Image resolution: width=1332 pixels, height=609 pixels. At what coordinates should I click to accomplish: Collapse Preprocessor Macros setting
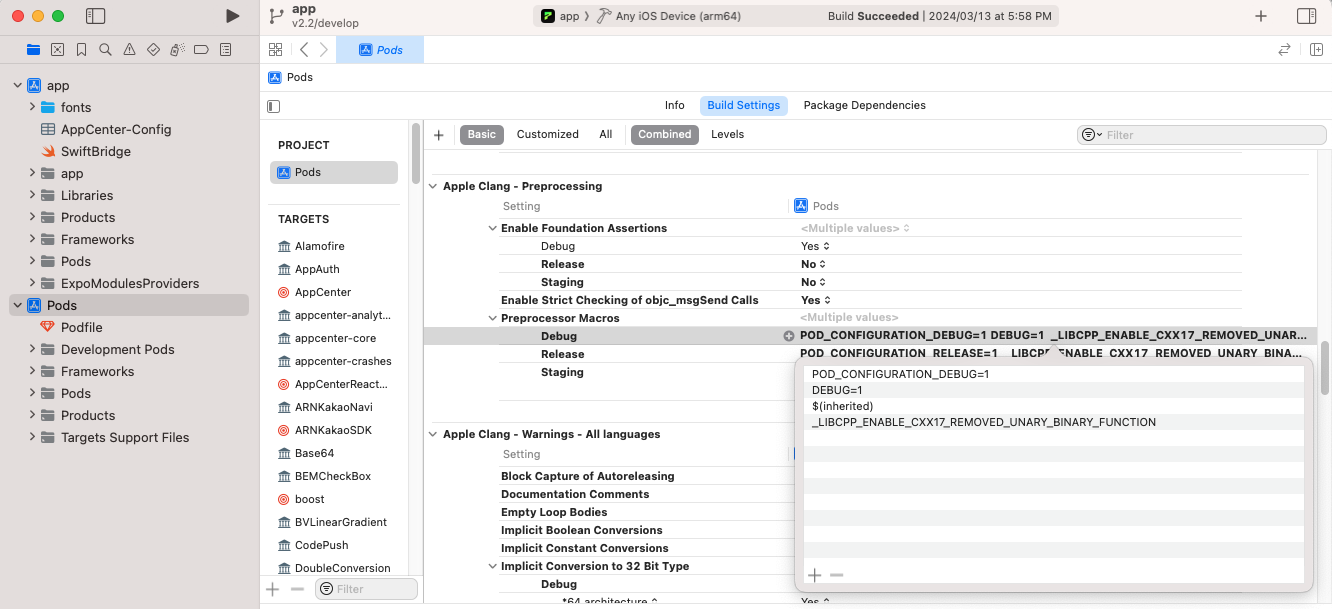pos(492,318)
